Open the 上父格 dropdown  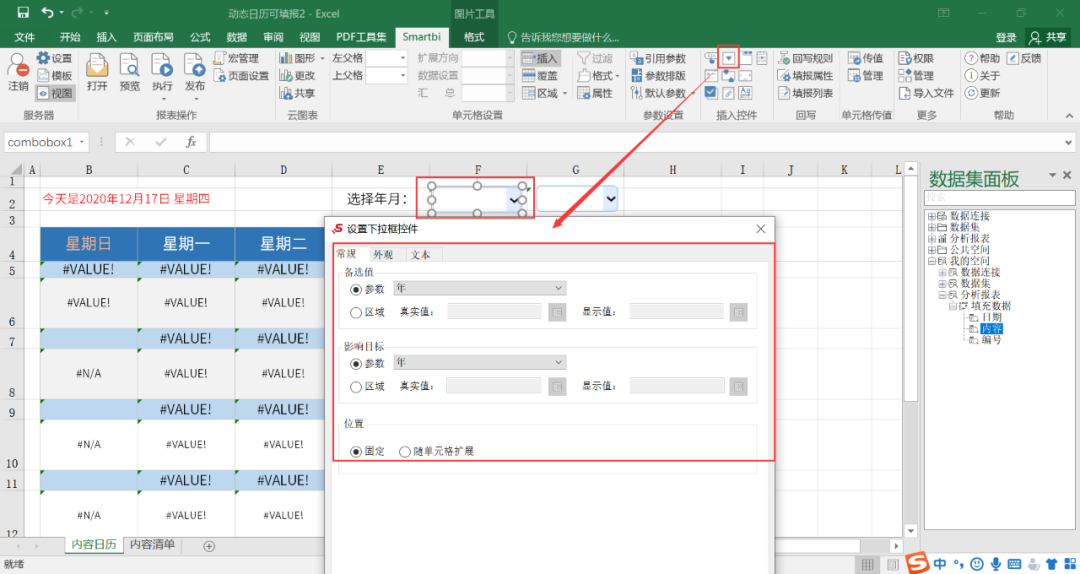[x=402, y=75]
